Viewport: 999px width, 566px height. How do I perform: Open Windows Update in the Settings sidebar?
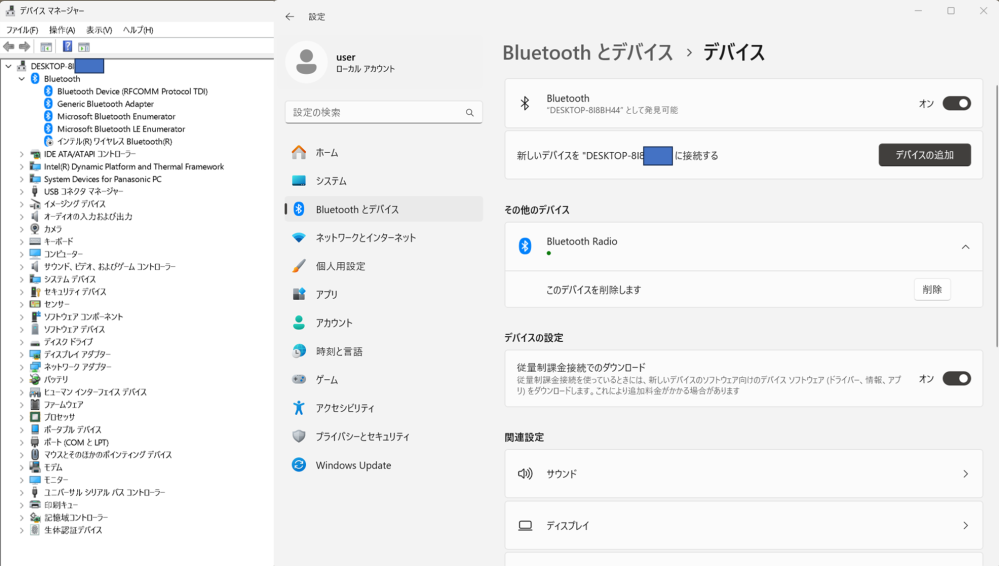(x=384, y=465)
